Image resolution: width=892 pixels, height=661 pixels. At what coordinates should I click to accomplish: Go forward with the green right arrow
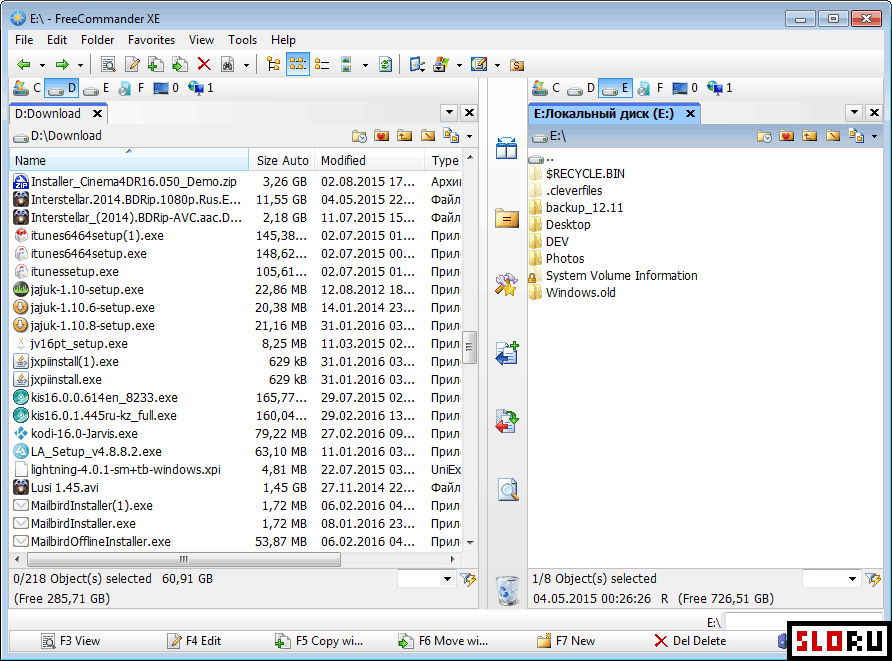[x=62, y=65]
